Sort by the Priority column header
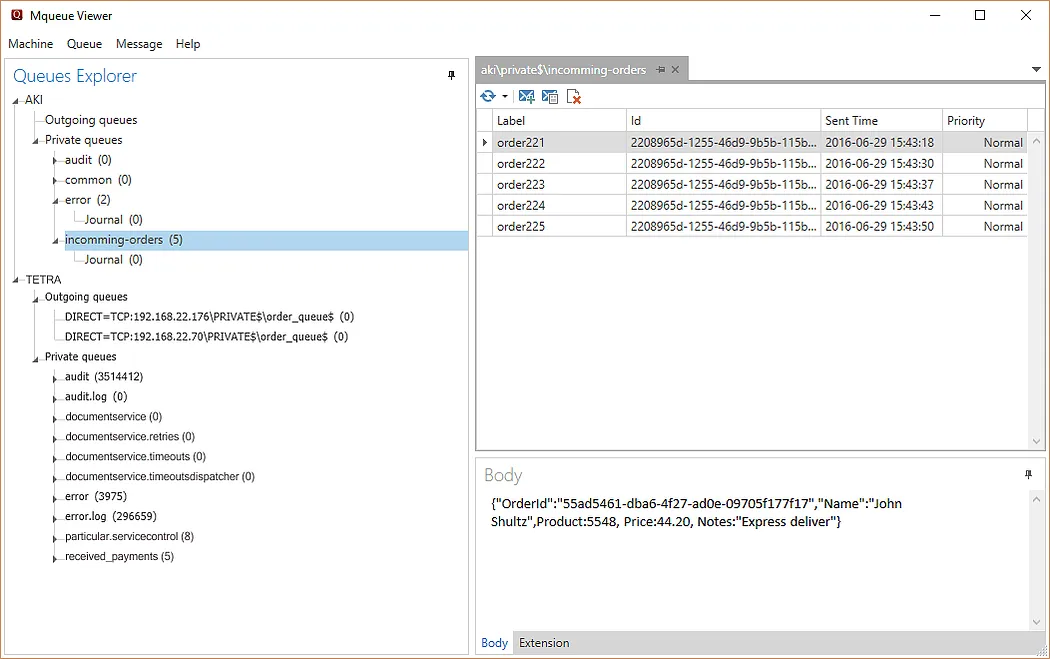 click(x=985, y=121)
